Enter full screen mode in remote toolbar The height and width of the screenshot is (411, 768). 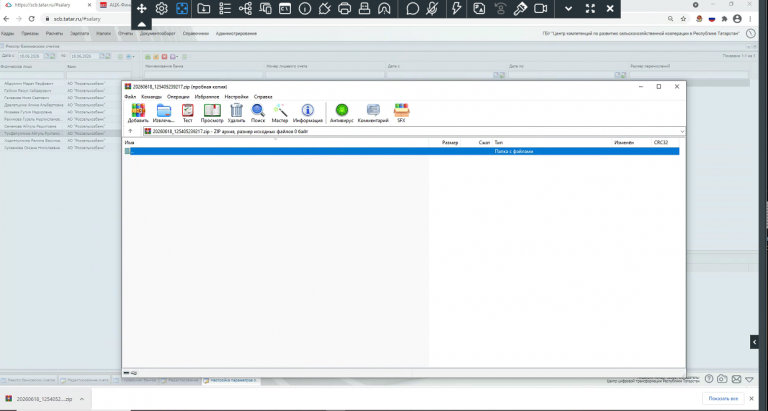coord(590,9)
